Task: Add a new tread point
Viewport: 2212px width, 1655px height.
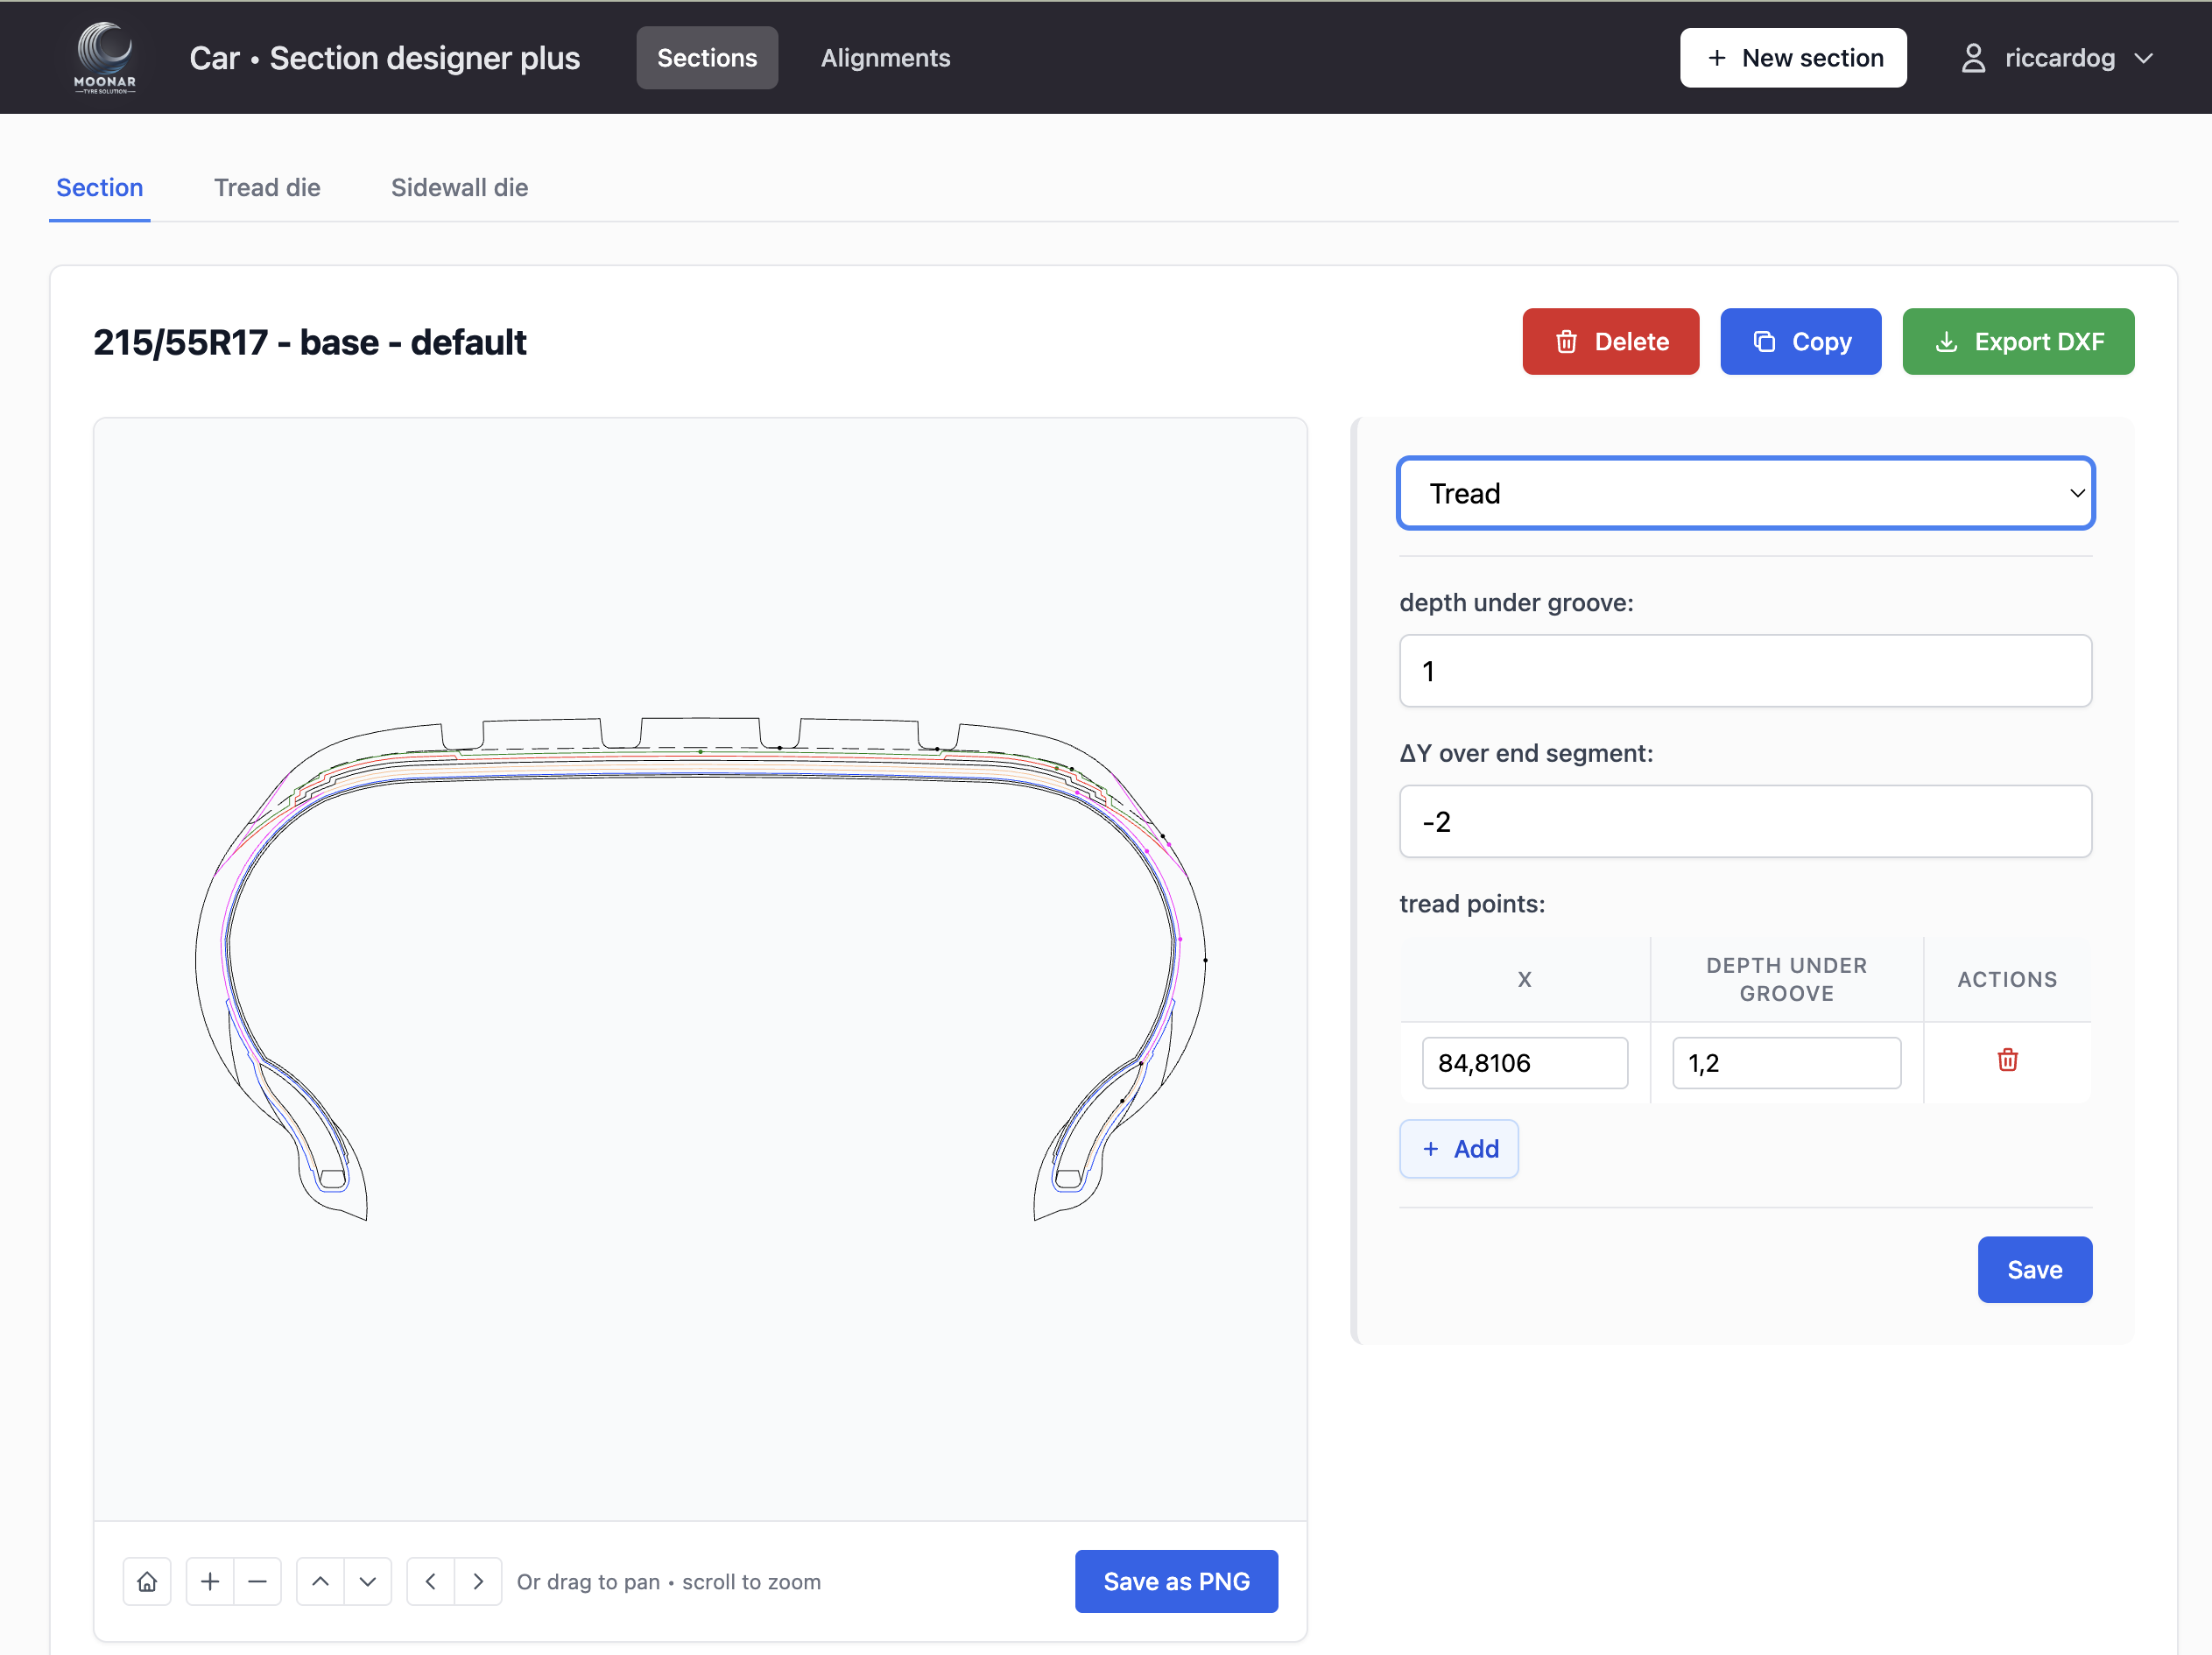Action: pos(1459,1148)
